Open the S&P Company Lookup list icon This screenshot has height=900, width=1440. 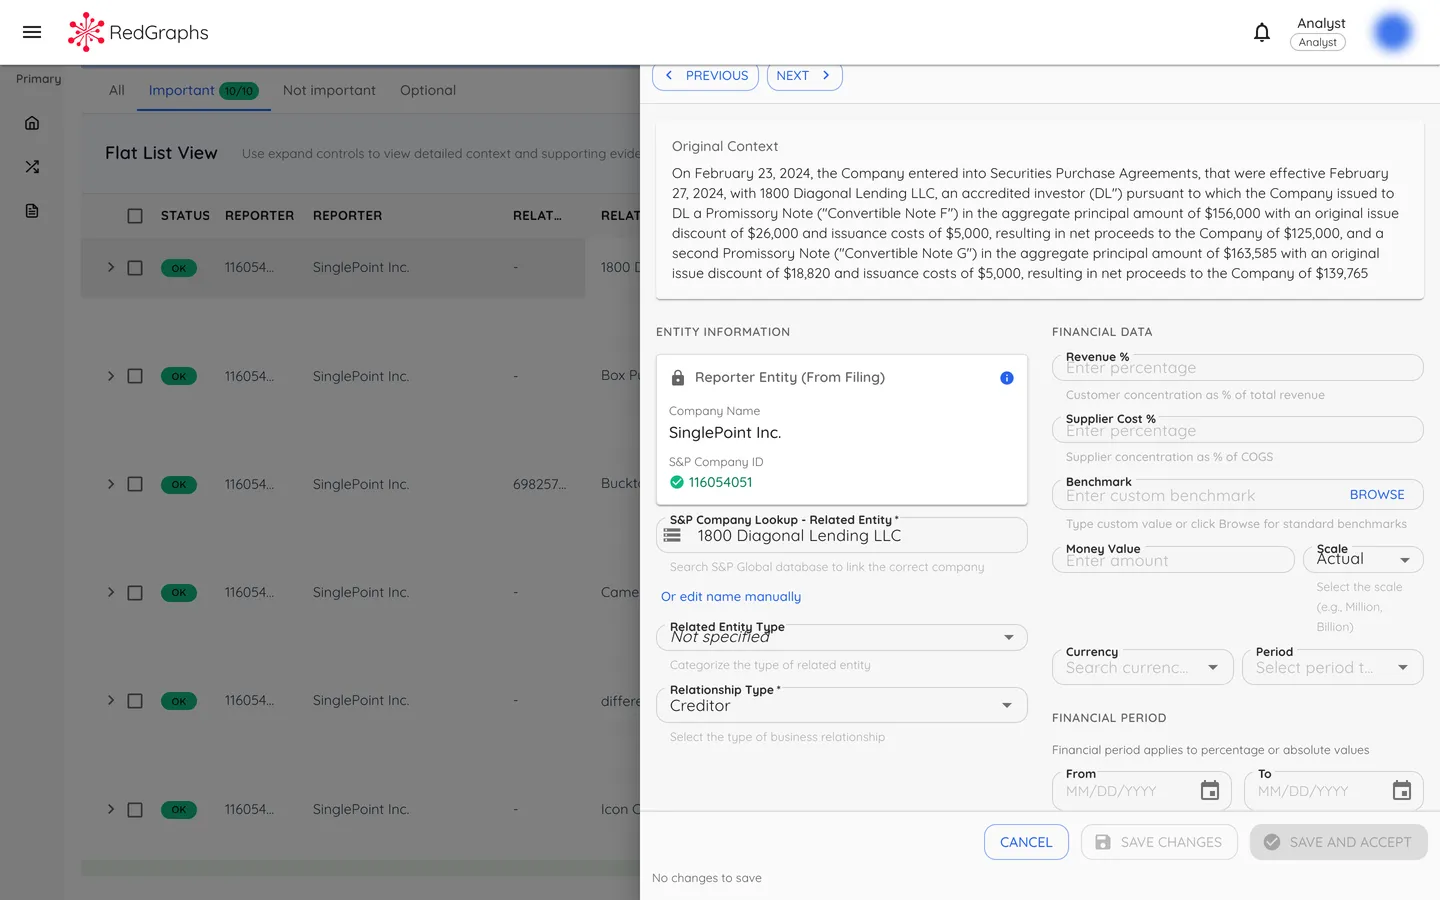(x=674, y=534)
